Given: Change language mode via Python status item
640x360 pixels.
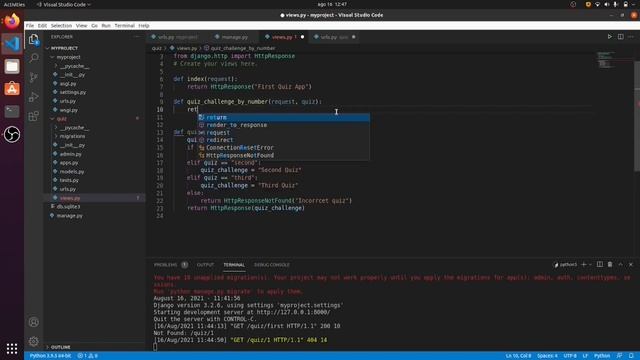Looking at the screenshot, I should [x=602, y=356].
